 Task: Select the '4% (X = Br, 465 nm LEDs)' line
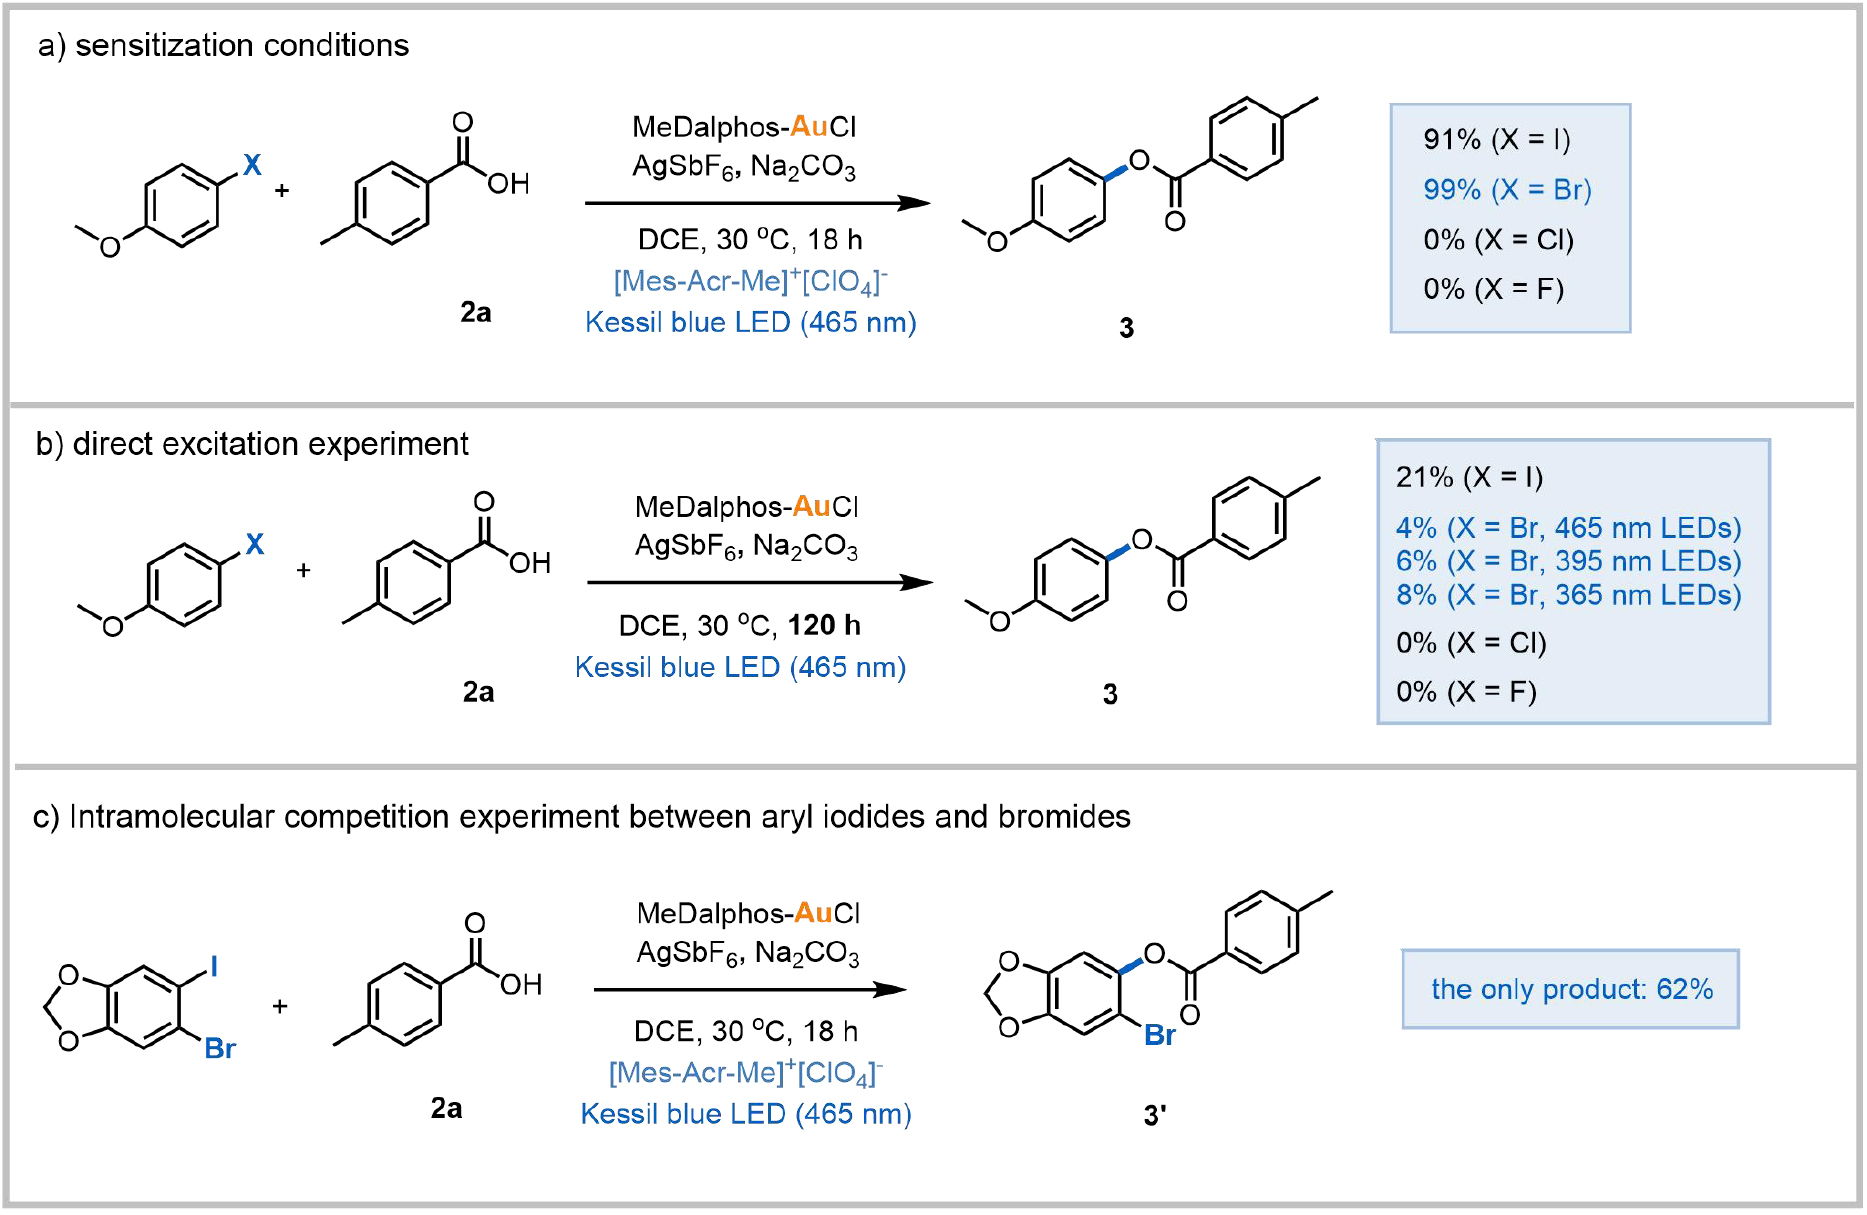tap(1568, 527)
